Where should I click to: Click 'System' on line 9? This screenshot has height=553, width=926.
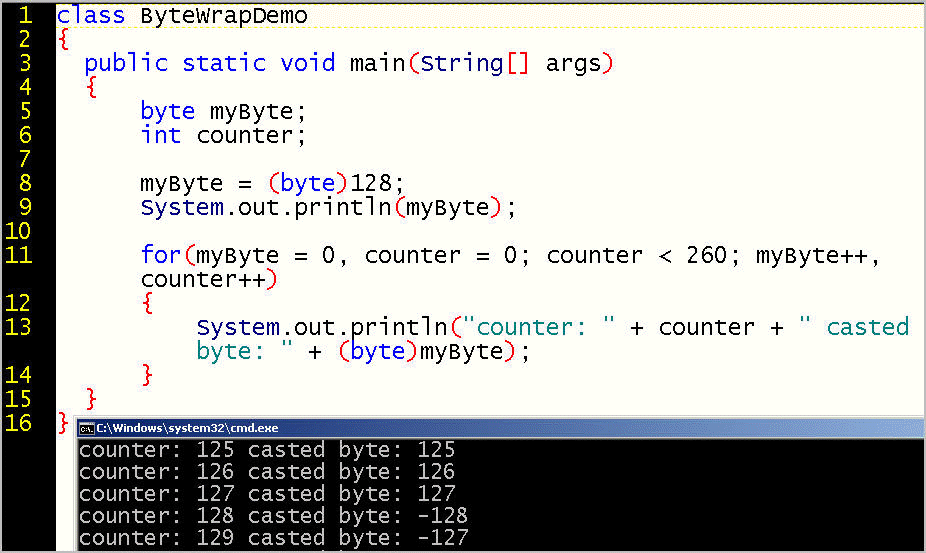(182, 208)
